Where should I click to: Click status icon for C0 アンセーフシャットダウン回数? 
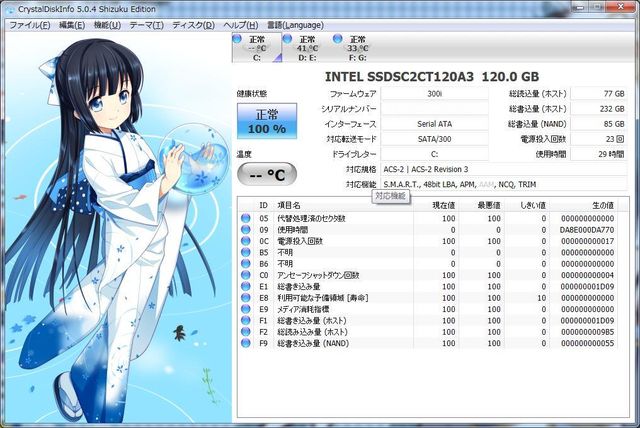(x=245, y=275)
